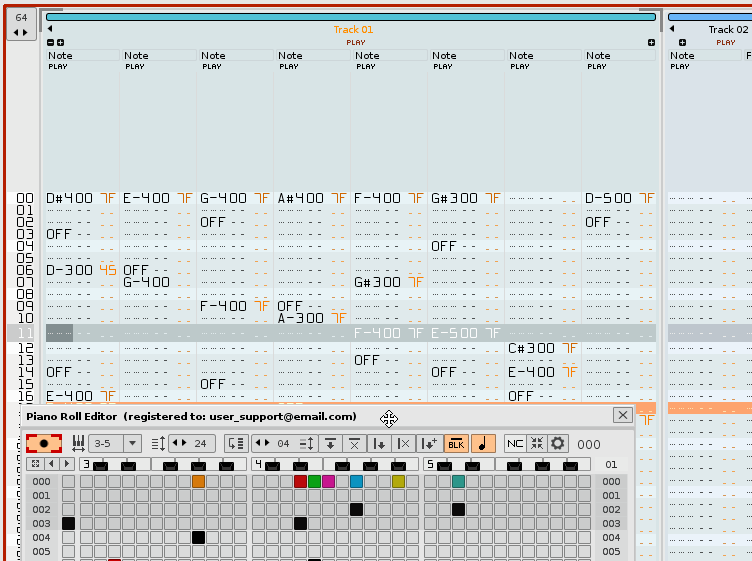
Task: Click the shrink arrows icon beside NC
Action: pos(537,443)
